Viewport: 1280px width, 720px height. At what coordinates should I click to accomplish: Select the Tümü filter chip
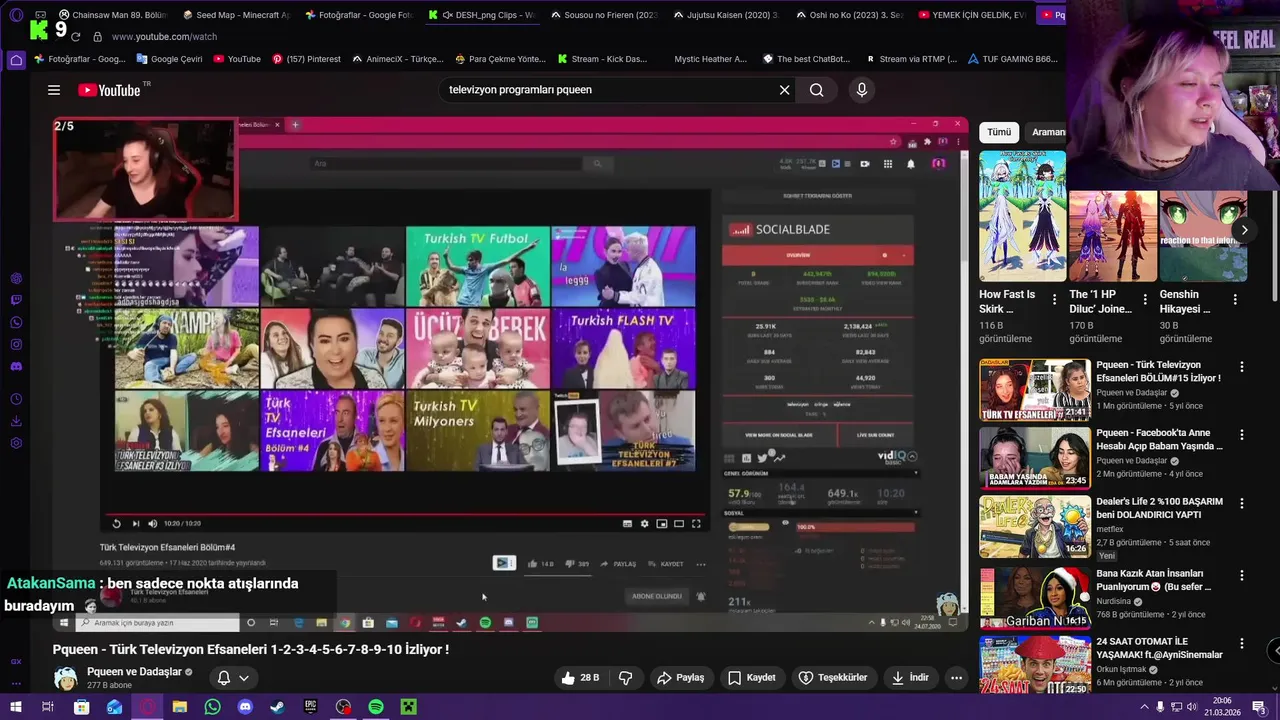[x=999, y=132]
